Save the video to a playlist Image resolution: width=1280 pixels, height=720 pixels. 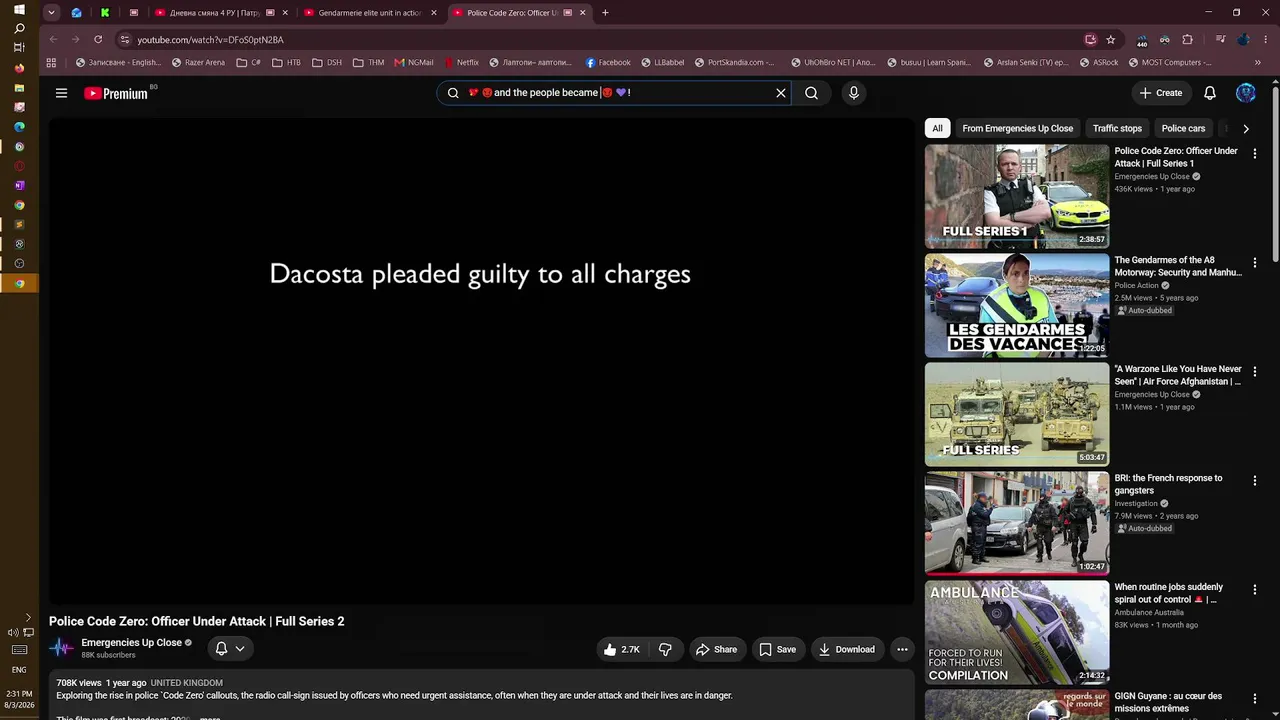(777, 649)
